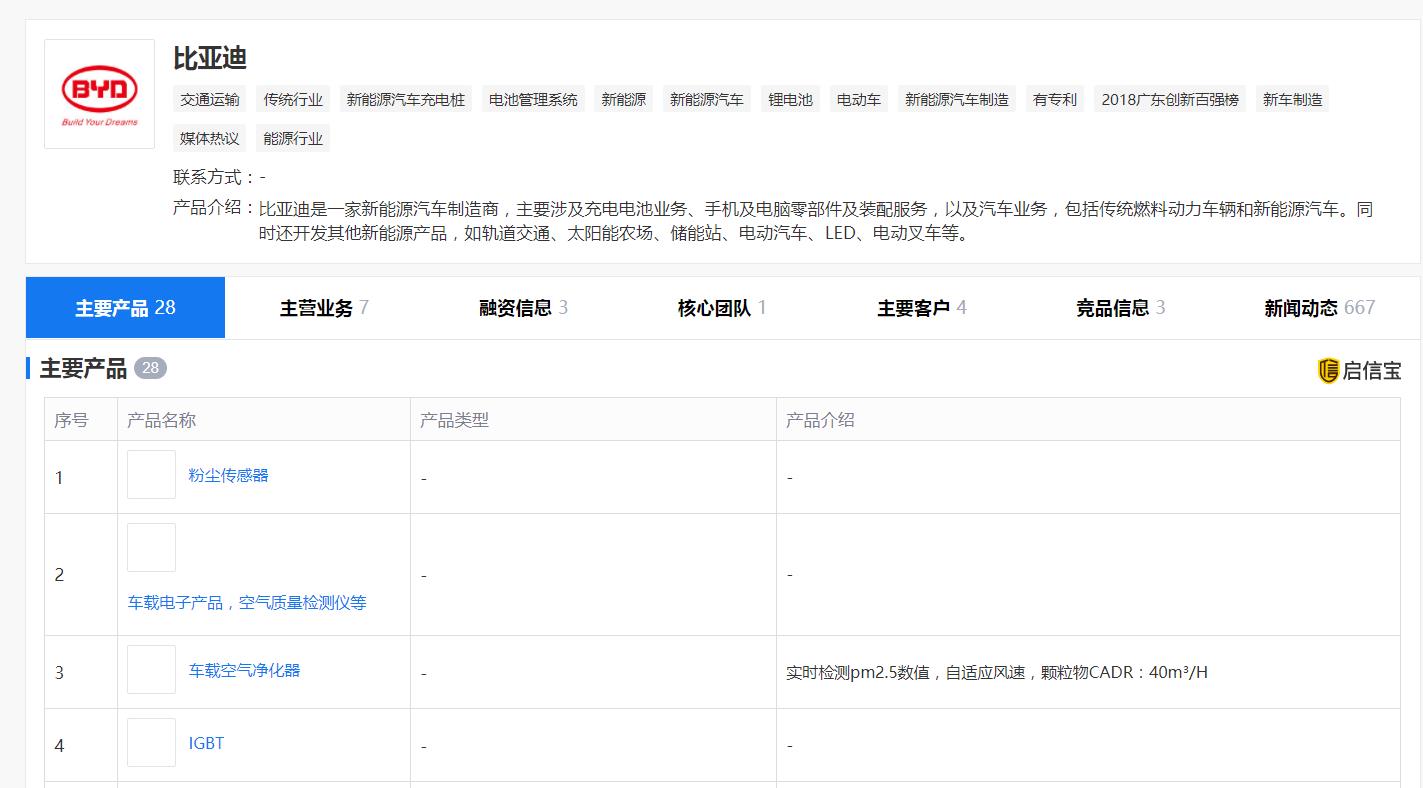Click the 启信宝 shield logo
The width and height of the screenshot is (1423, 788).
1328,371
